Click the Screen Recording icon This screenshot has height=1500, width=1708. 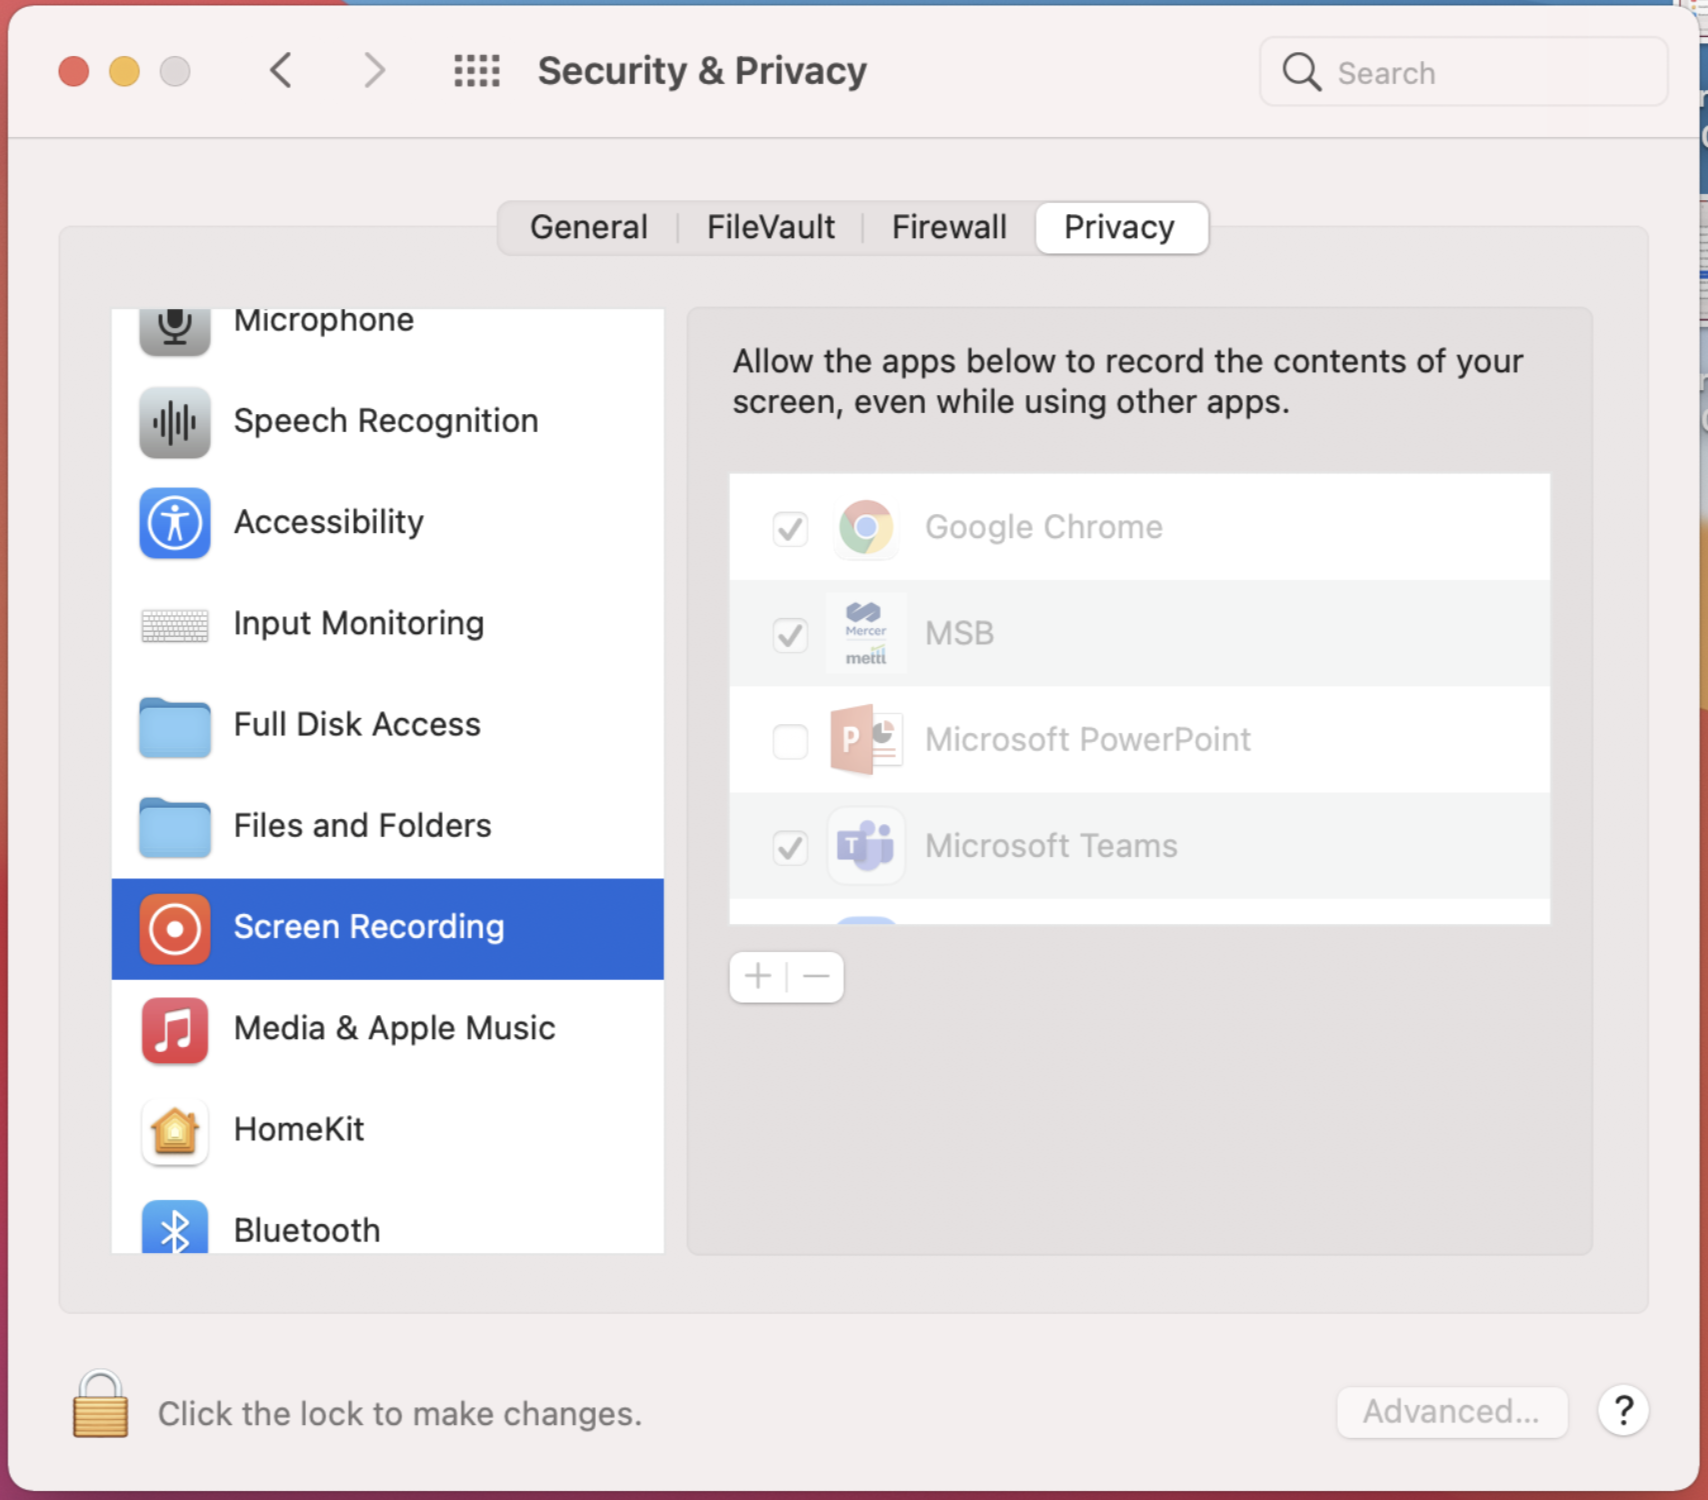(175, 928)
